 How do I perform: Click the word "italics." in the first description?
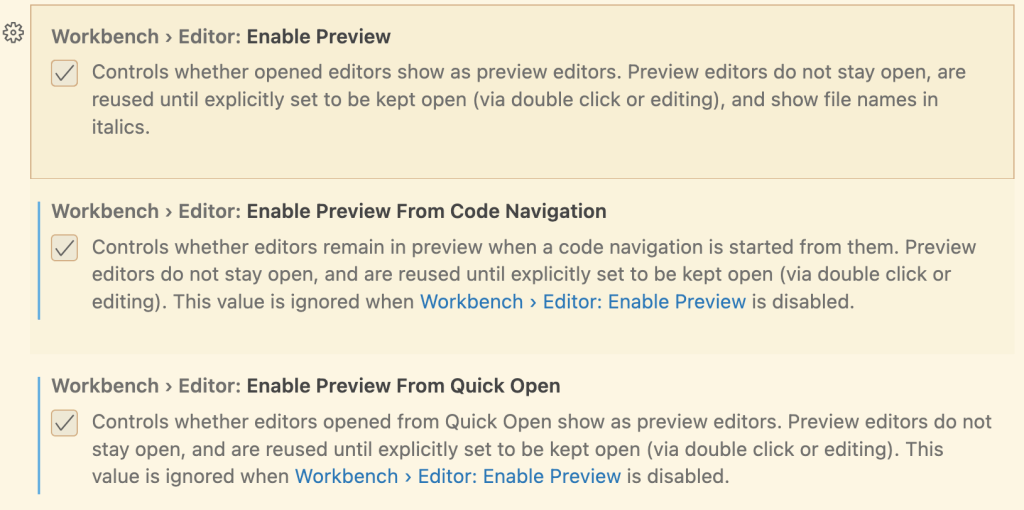click(120, 128)
